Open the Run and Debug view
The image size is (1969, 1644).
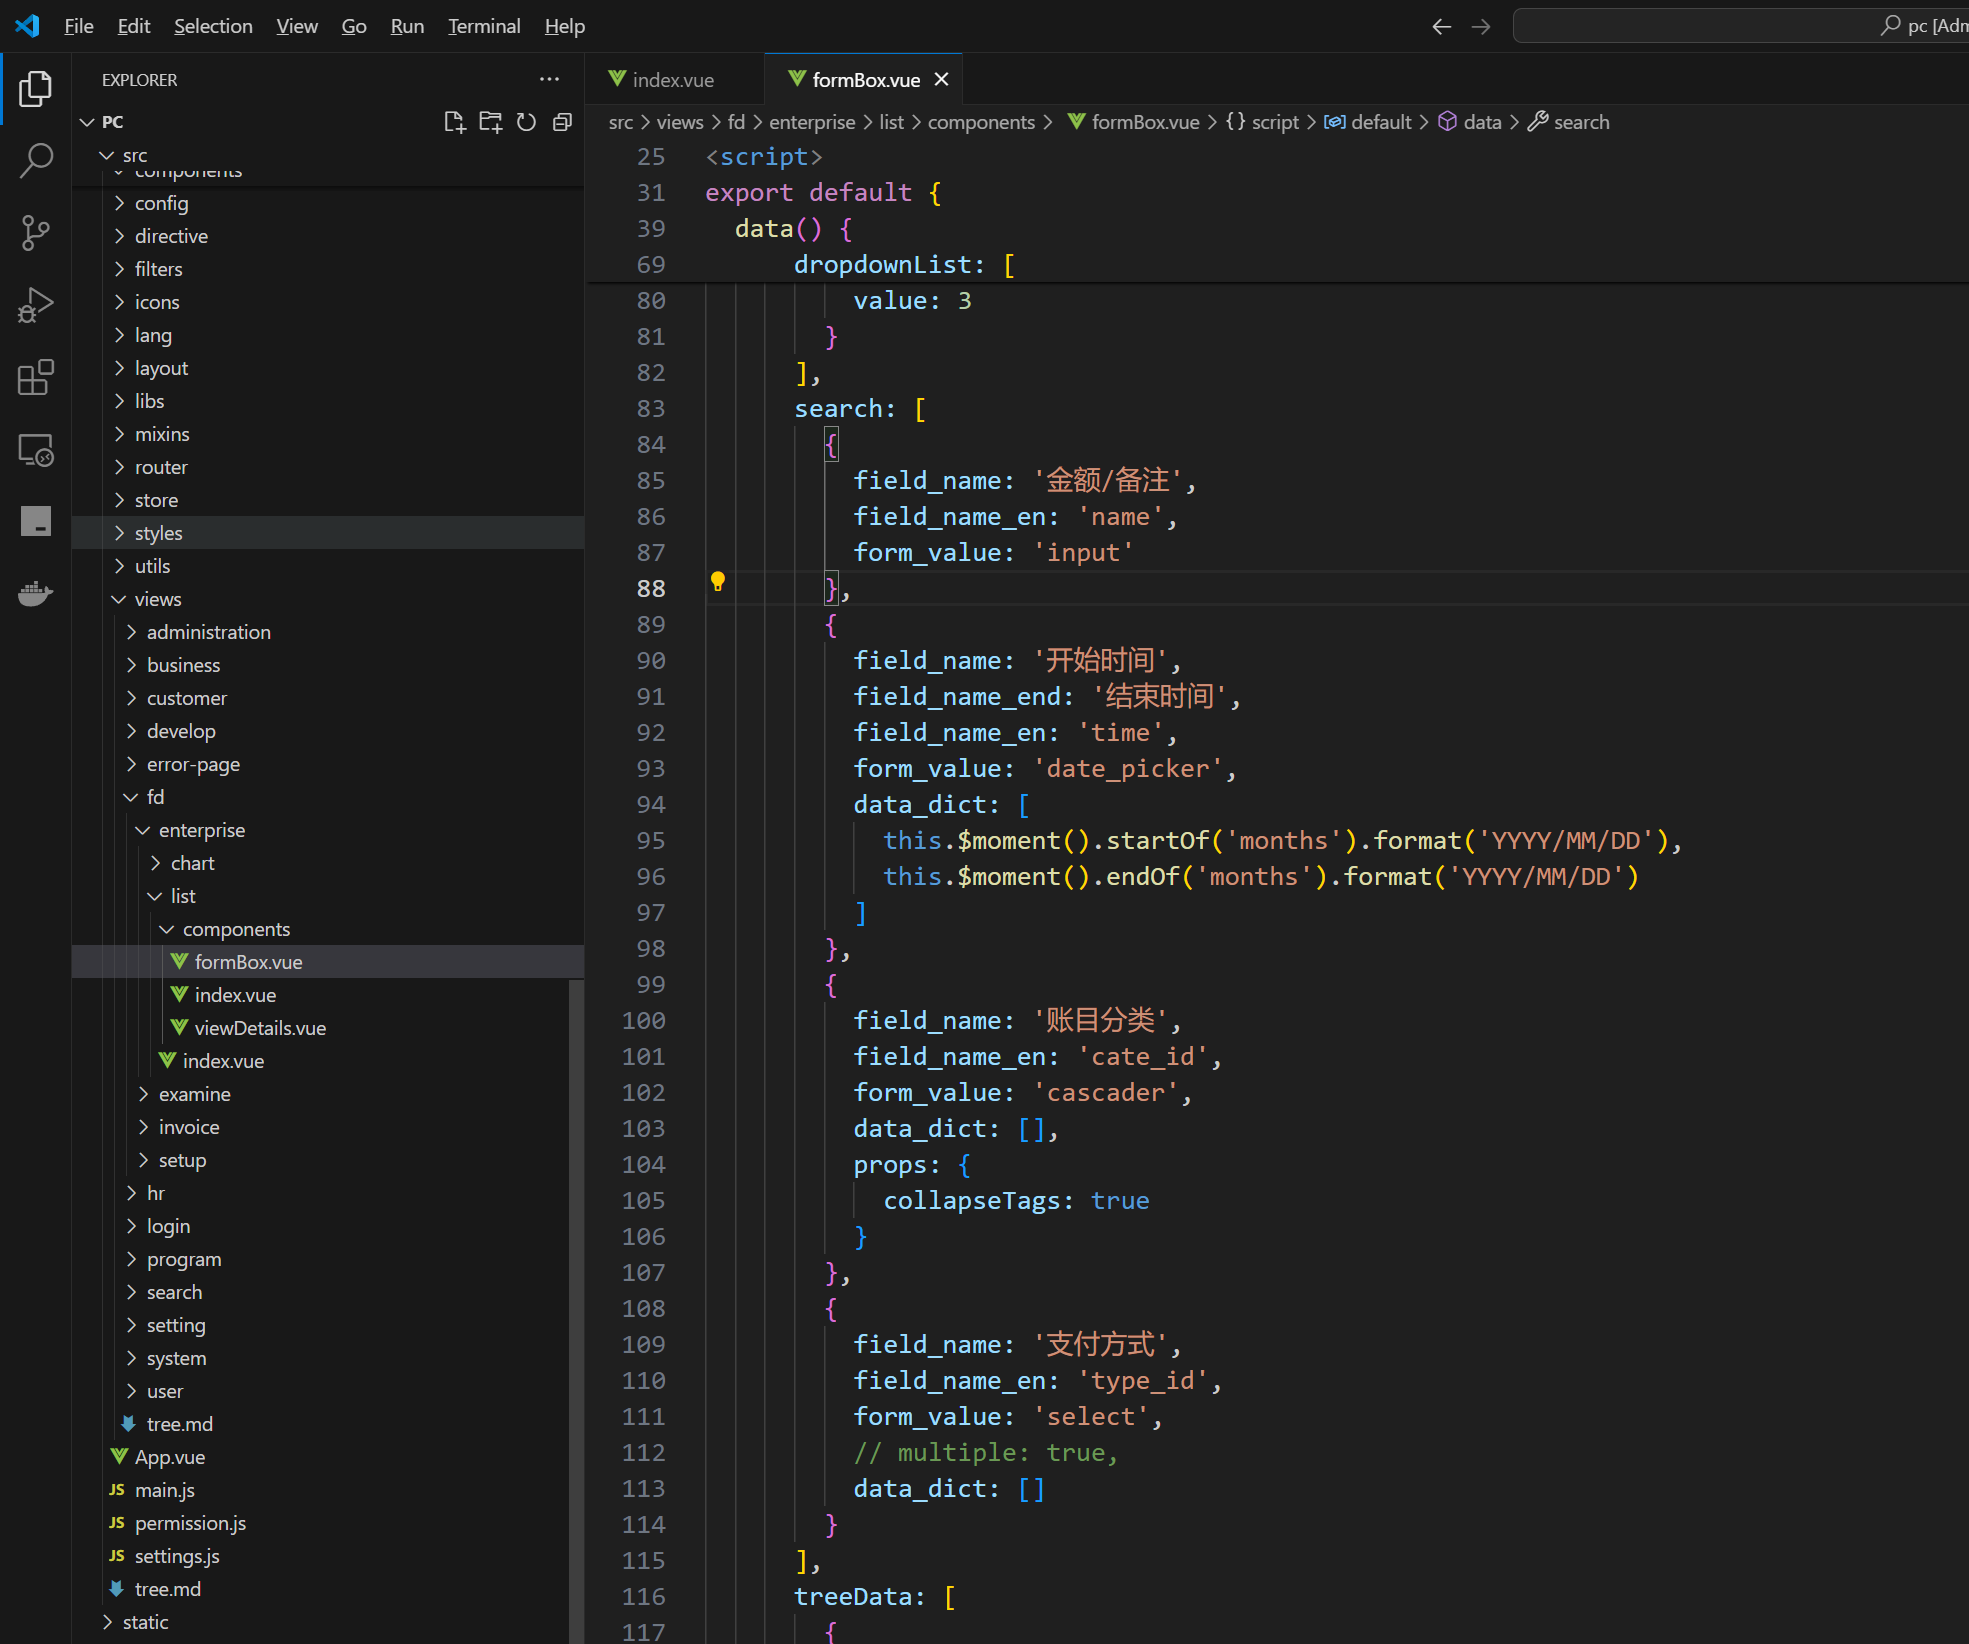(x=35, y=305)
